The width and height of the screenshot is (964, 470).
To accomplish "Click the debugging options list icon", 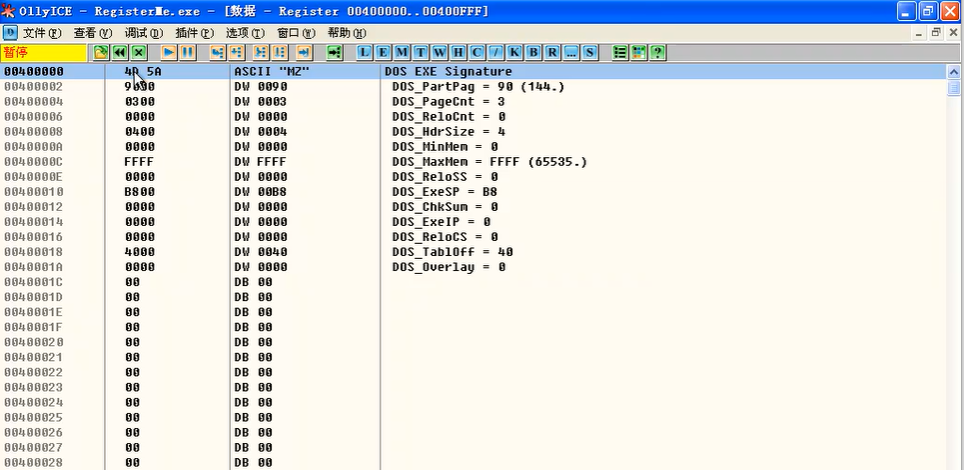I will coord(620,53).
